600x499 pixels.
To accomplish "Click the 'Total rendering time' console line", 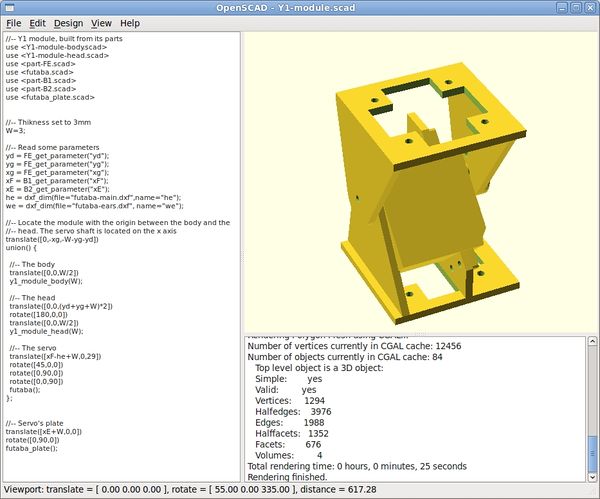I will pyautogui.click(x=356, y=465).
